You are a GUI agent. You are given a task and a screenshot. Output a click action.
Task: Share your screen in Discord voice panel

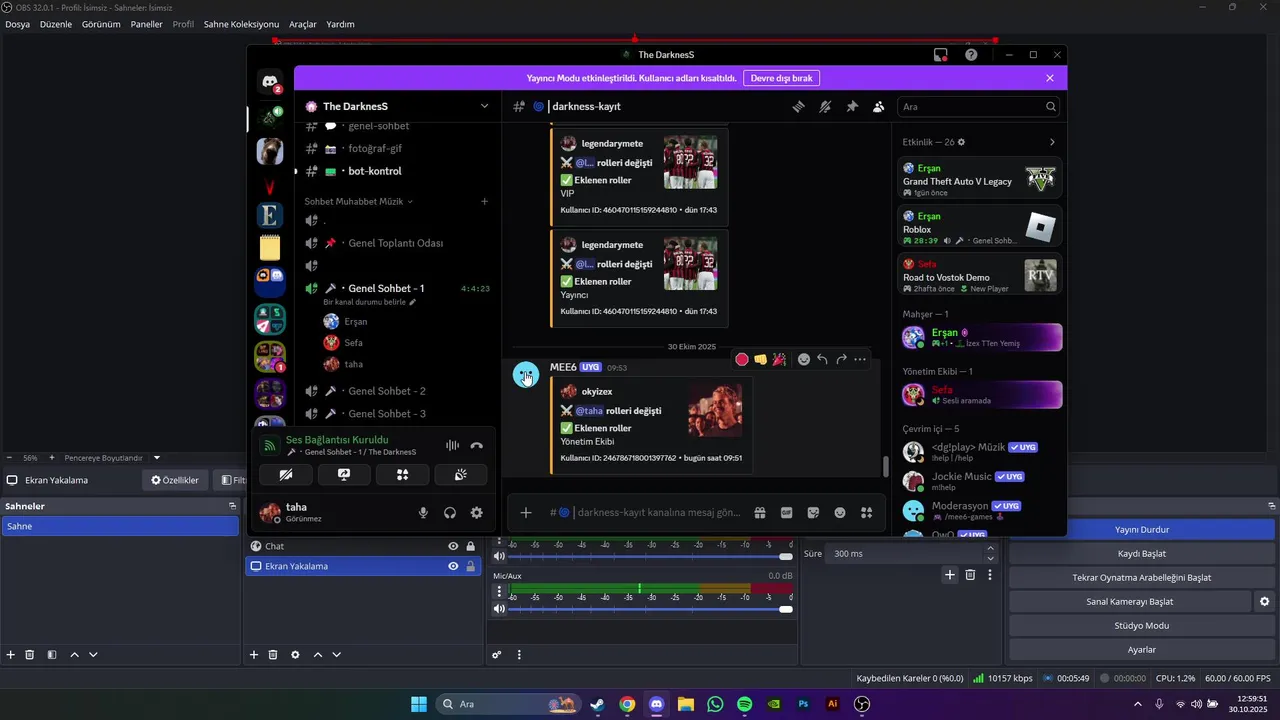(344, 475)
